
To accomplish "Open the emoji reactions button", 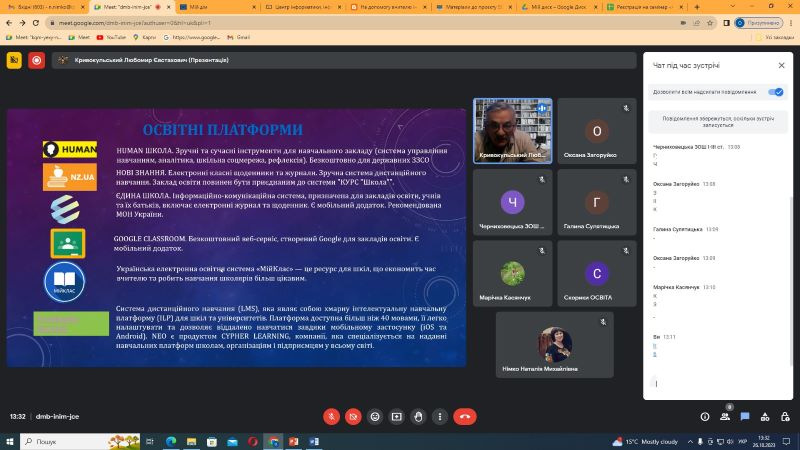I will pyautogui.click(x=375, y=416).
